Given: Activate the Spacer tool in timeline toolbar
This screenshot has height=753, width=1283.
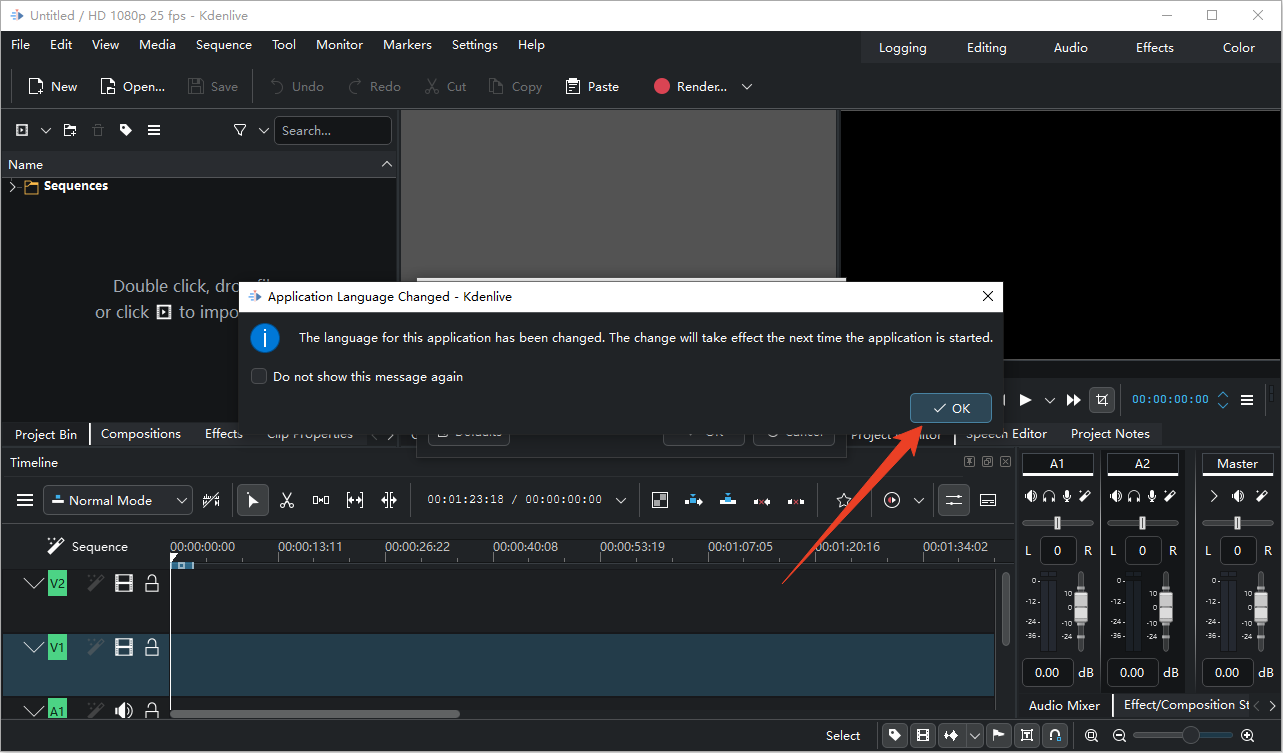Looking at the screenshot, I should [321, 500].
